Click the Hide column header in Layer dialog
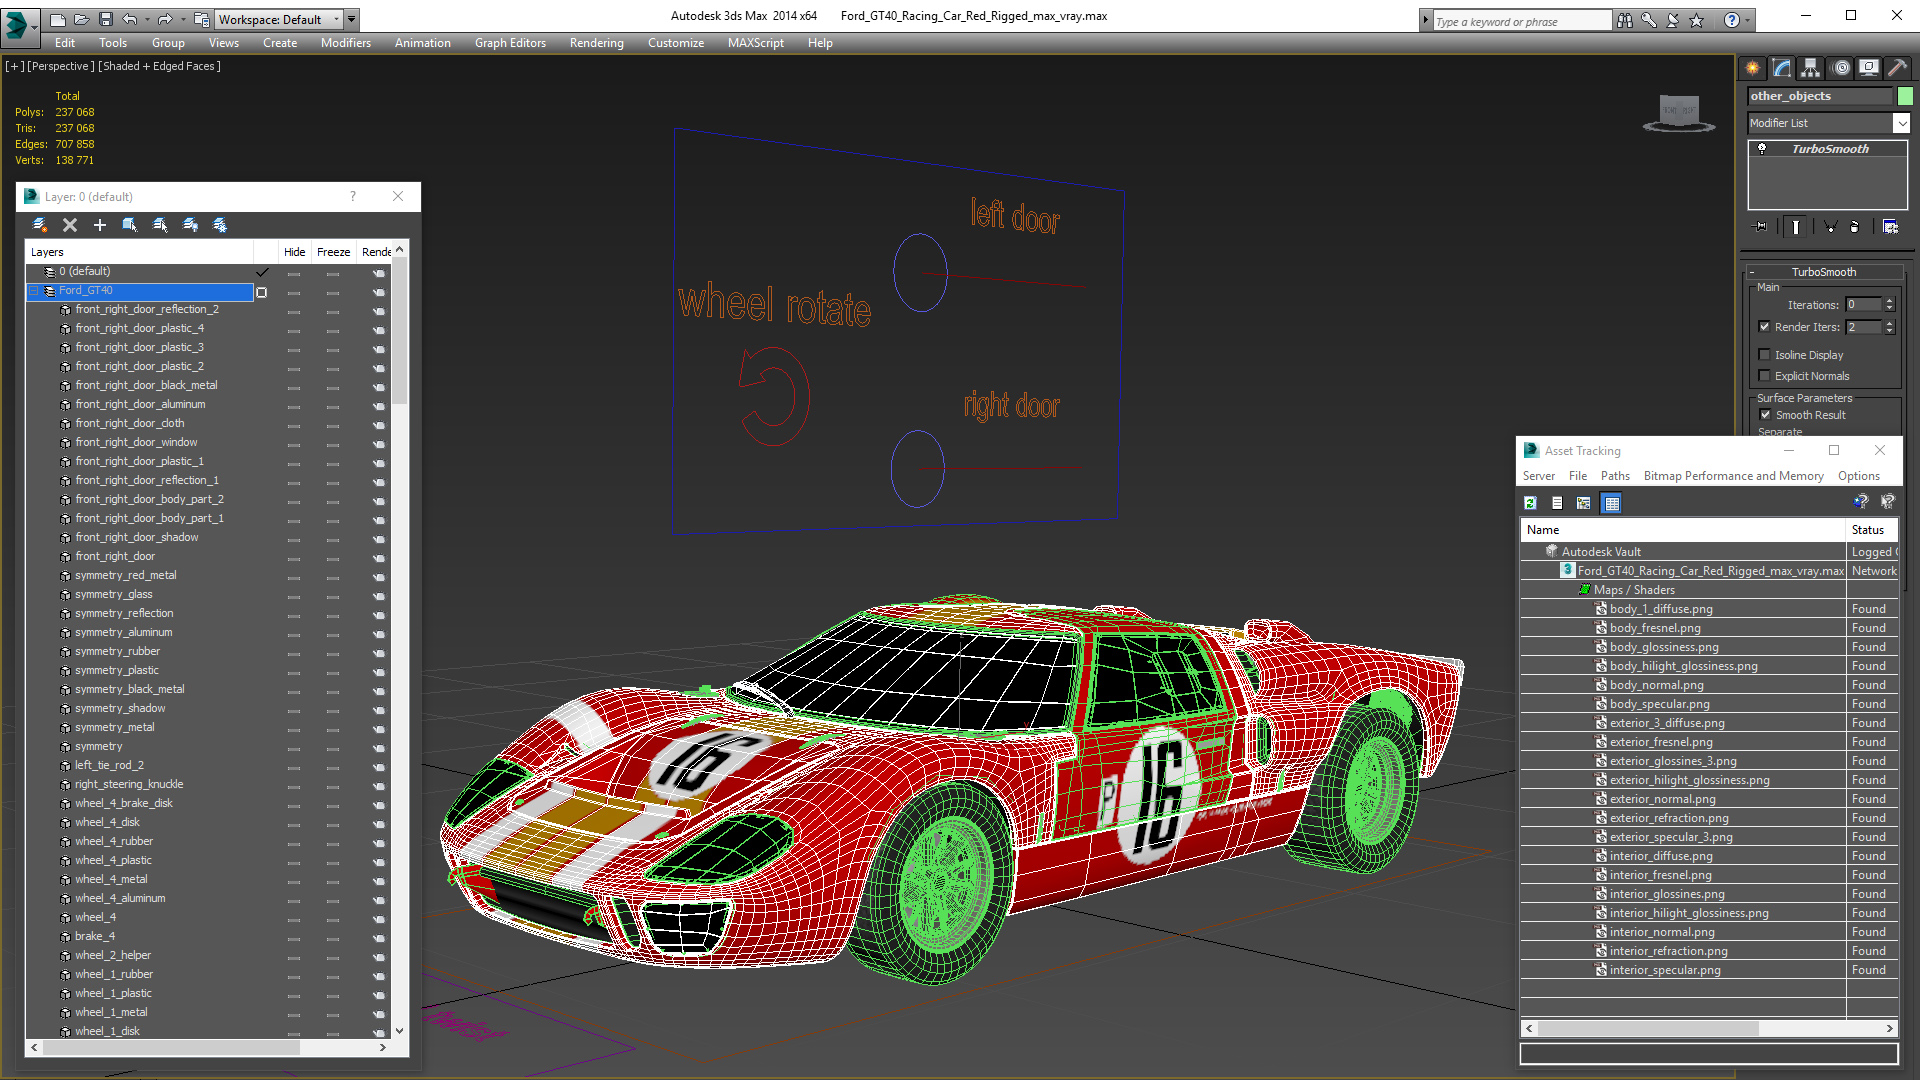1920x1080 pixels. [294, 252]
